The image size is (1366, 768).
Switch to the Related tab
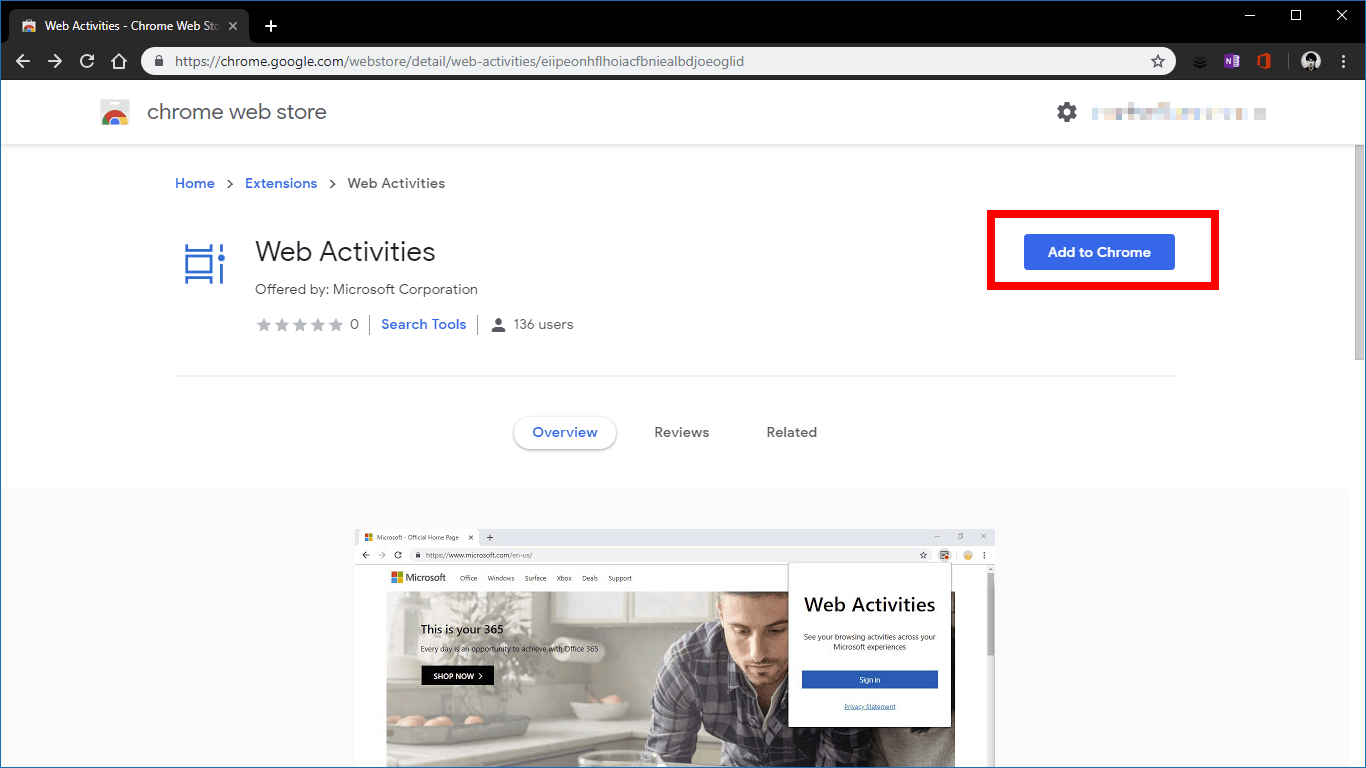pyautogui.click(x=792, y=433)
